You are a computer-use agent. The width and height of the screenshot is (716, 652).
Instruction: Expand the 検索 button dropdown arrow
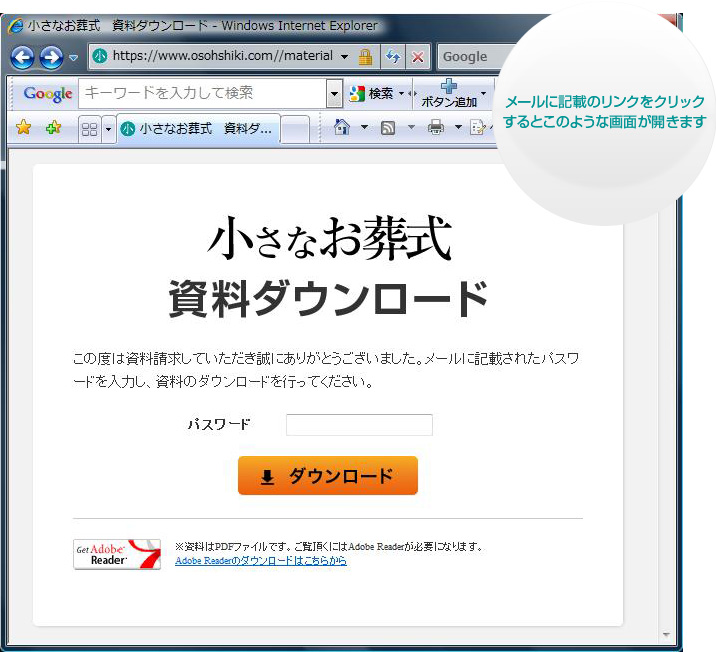(401, 93)
